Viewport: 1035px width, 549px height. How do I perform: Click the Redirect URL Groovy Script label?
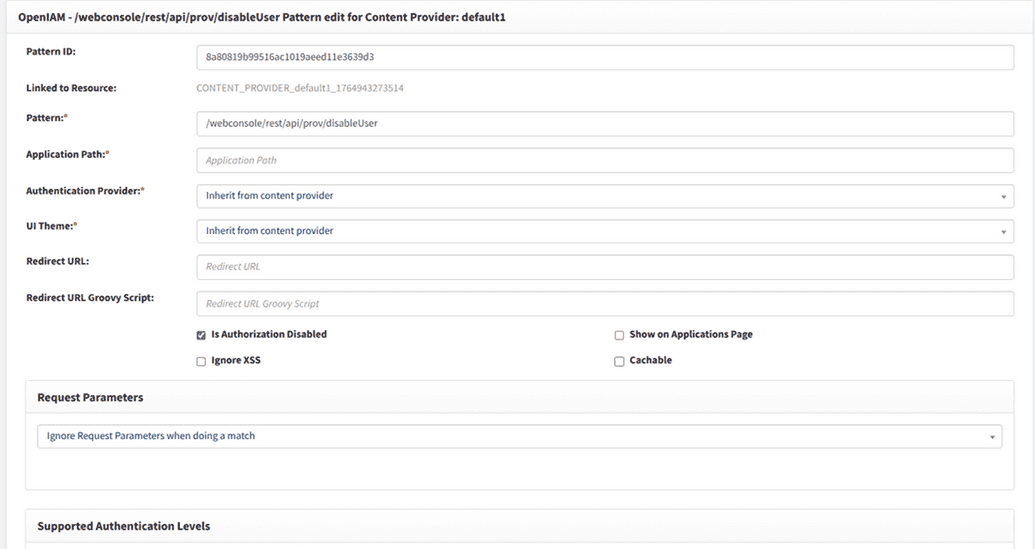89,297
